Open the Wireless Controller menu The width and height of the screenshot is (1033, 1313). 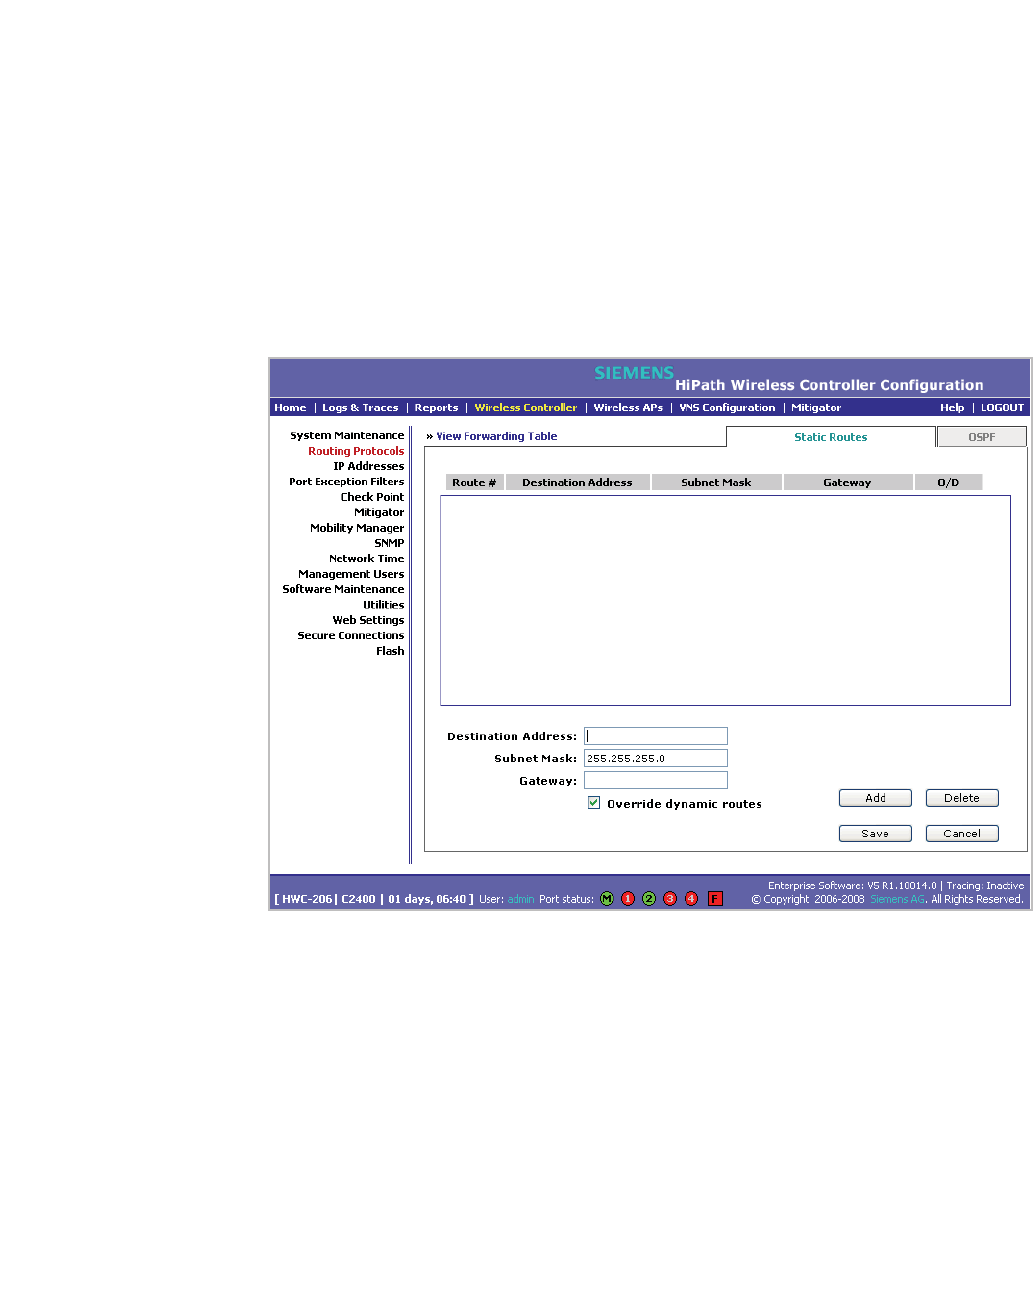coord(526,408)
